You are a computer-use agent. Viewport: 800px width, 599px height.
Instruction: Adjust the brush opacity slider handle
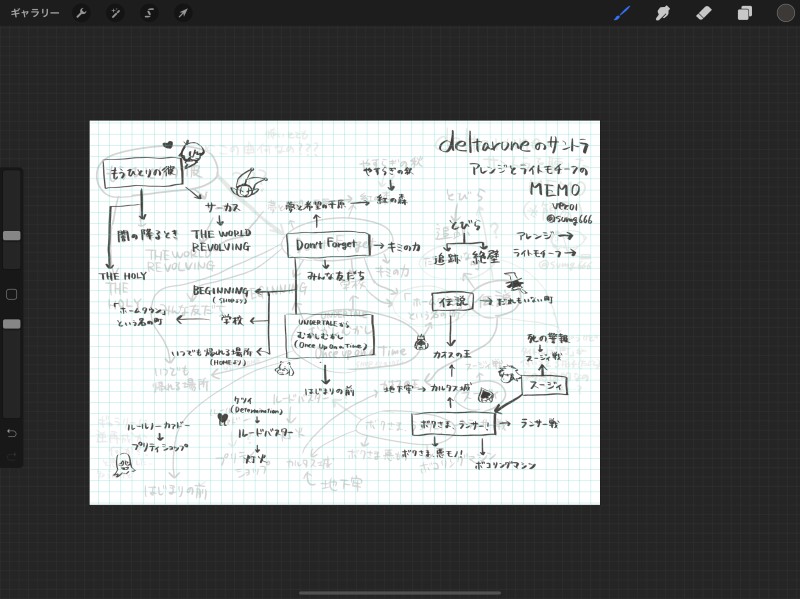[x=12, y=324]
